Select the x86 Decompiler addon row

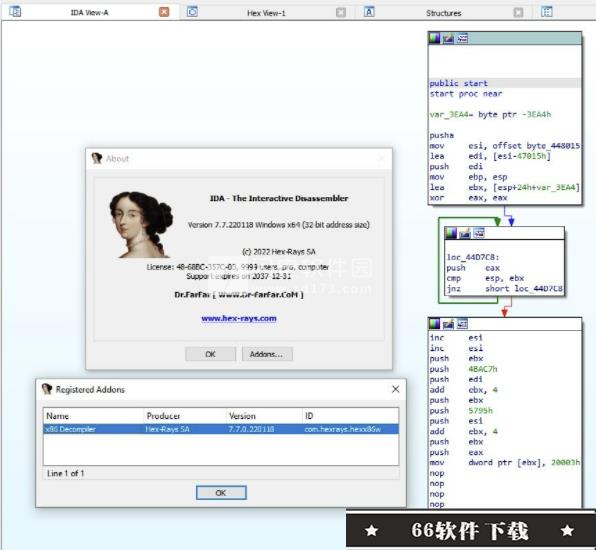point(221,429)
